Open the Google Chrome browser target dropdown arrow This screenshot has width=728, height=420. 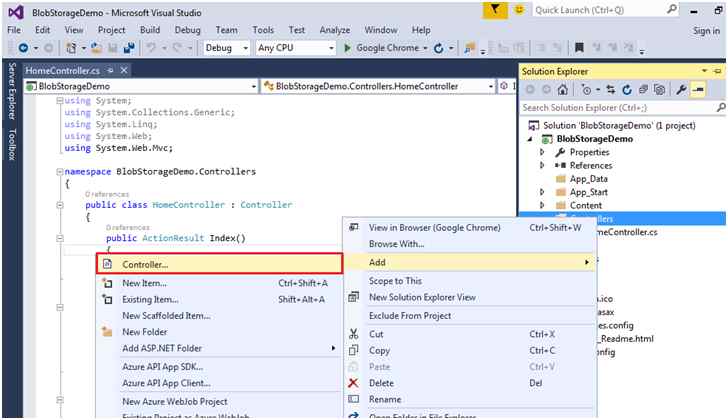[425, 48]
